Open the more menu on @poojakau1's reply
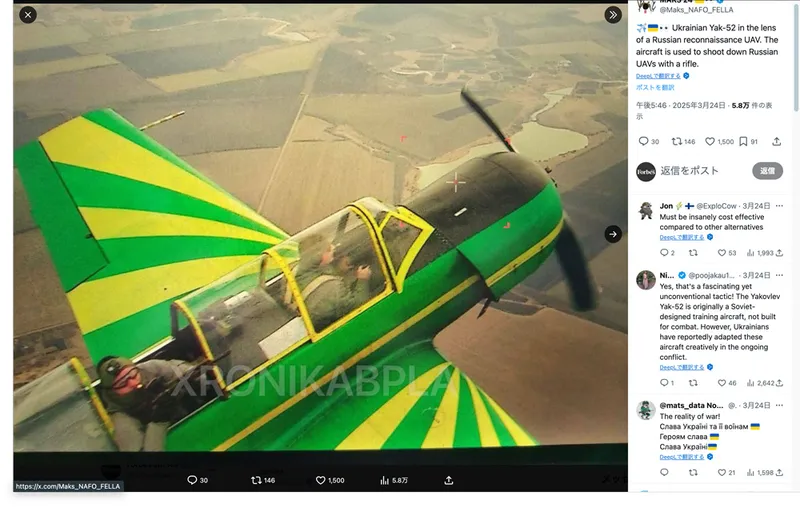 tap(779, 275)
